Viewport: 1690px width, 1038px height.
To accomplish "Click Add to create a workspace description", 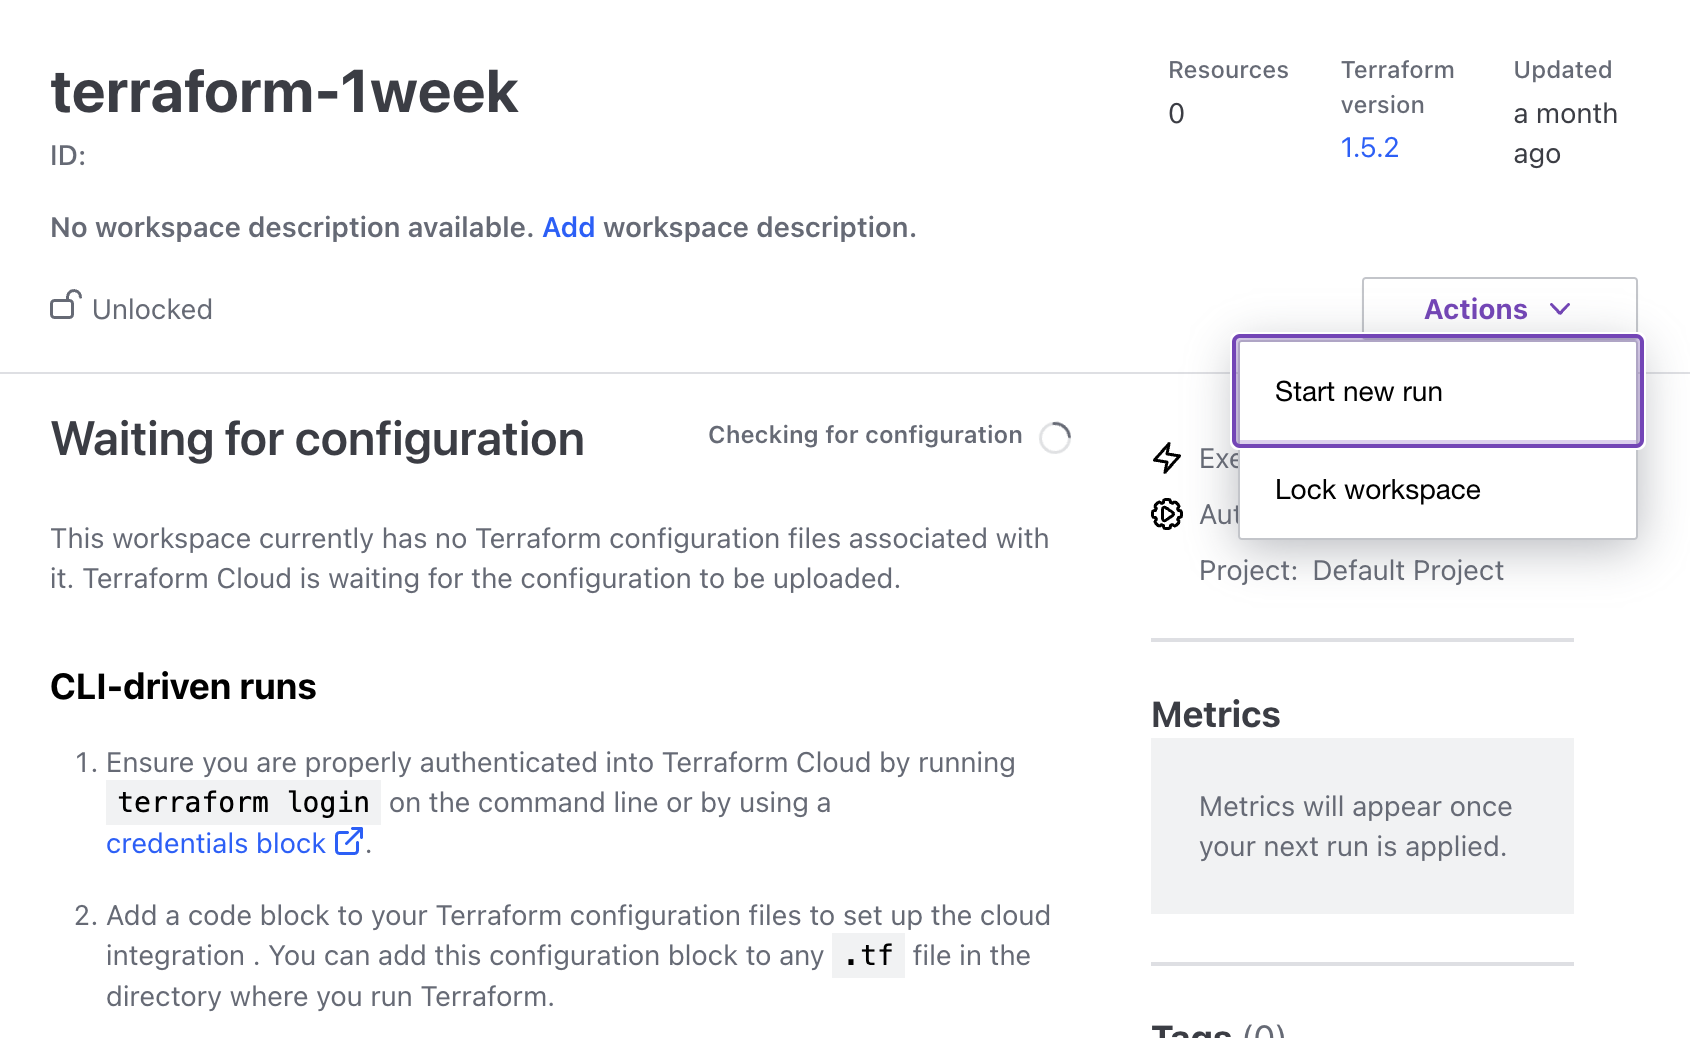I will (568, 227).
